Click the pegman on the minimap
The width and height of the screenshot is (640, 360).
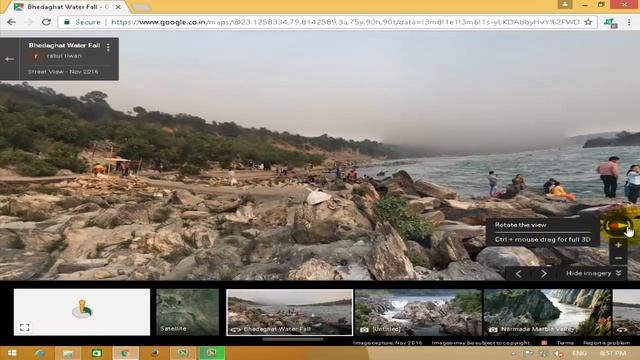click(82, 309)
